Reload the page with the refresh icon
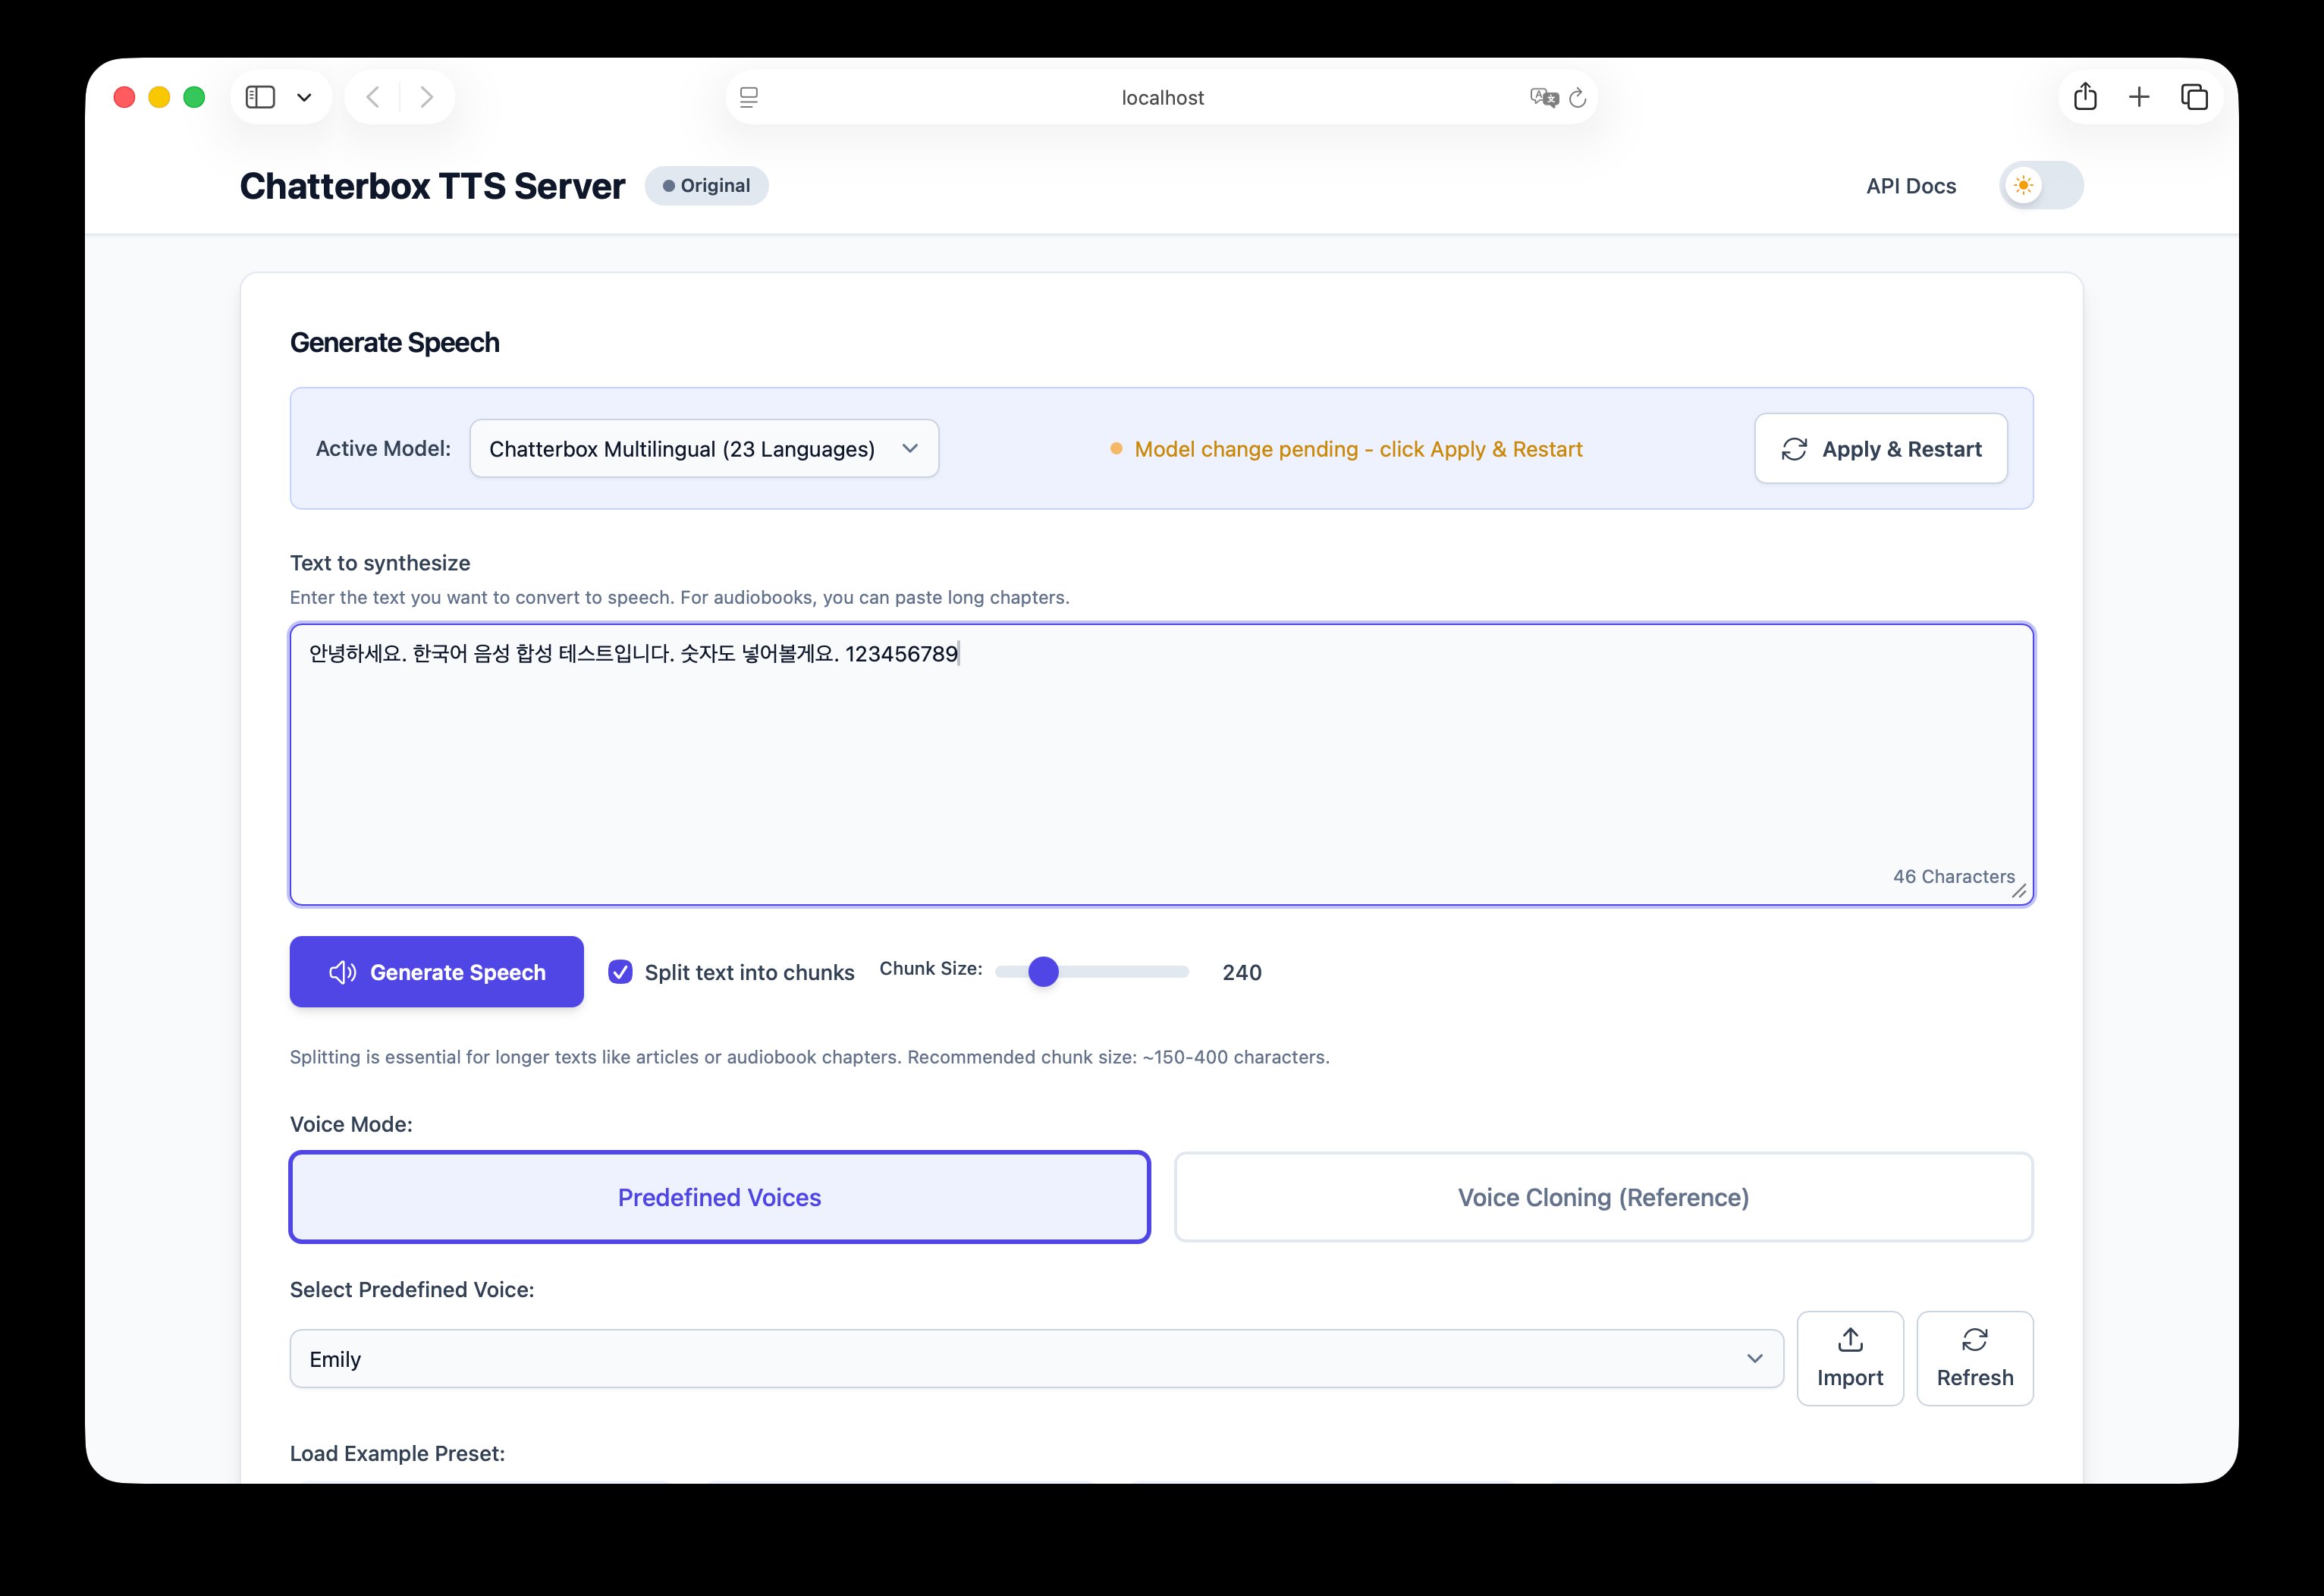2324x1596 pixels. pos(1578,97)
